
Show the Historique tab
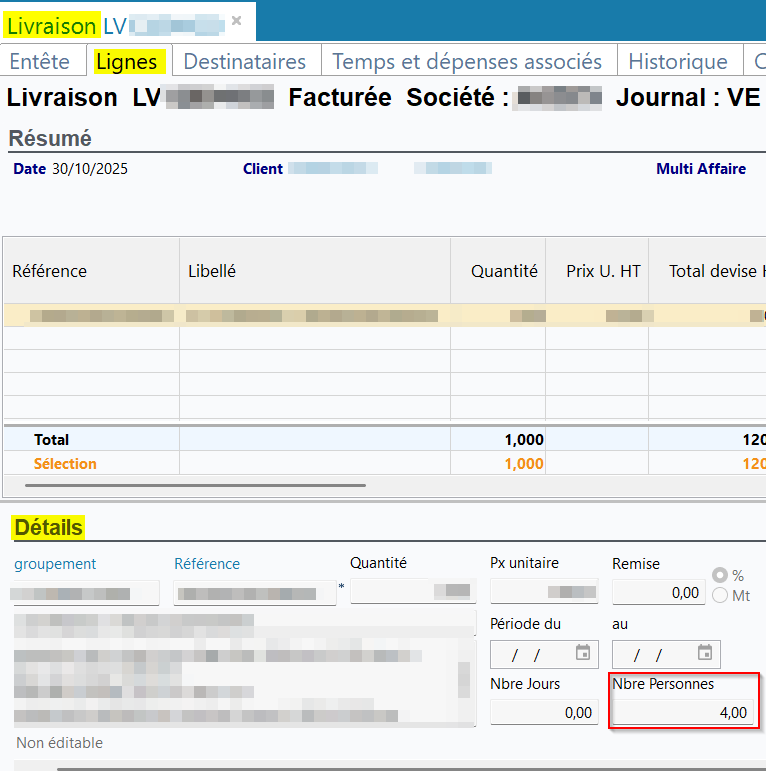point(677,61)
